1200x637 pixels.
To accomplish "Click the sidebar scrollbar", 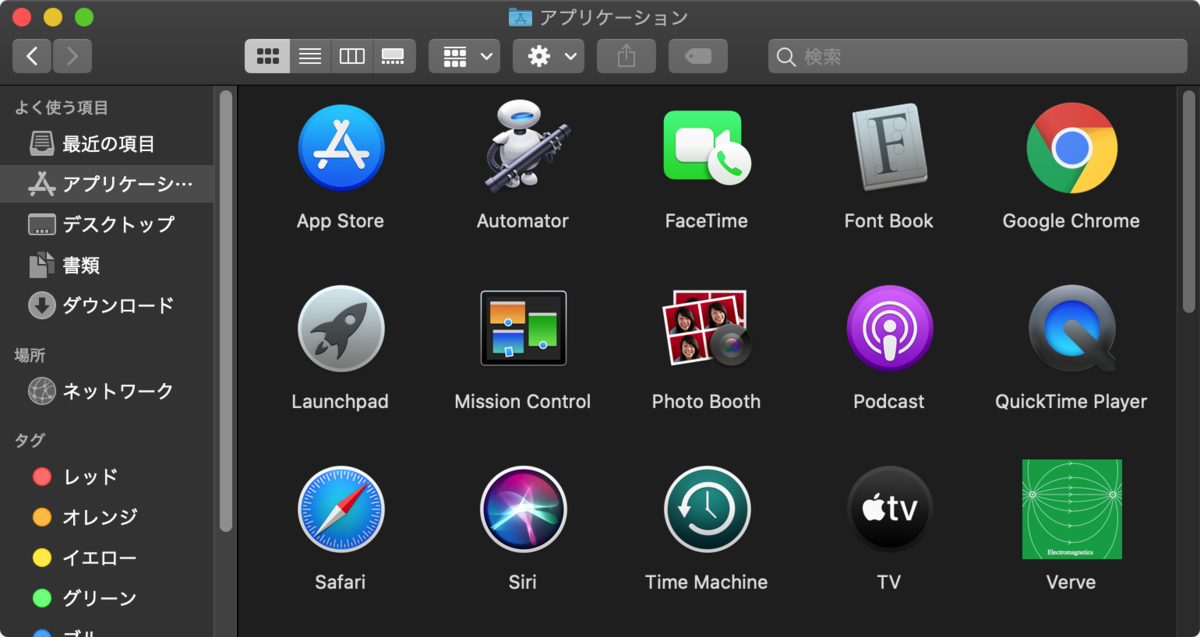I will point(226,310).
